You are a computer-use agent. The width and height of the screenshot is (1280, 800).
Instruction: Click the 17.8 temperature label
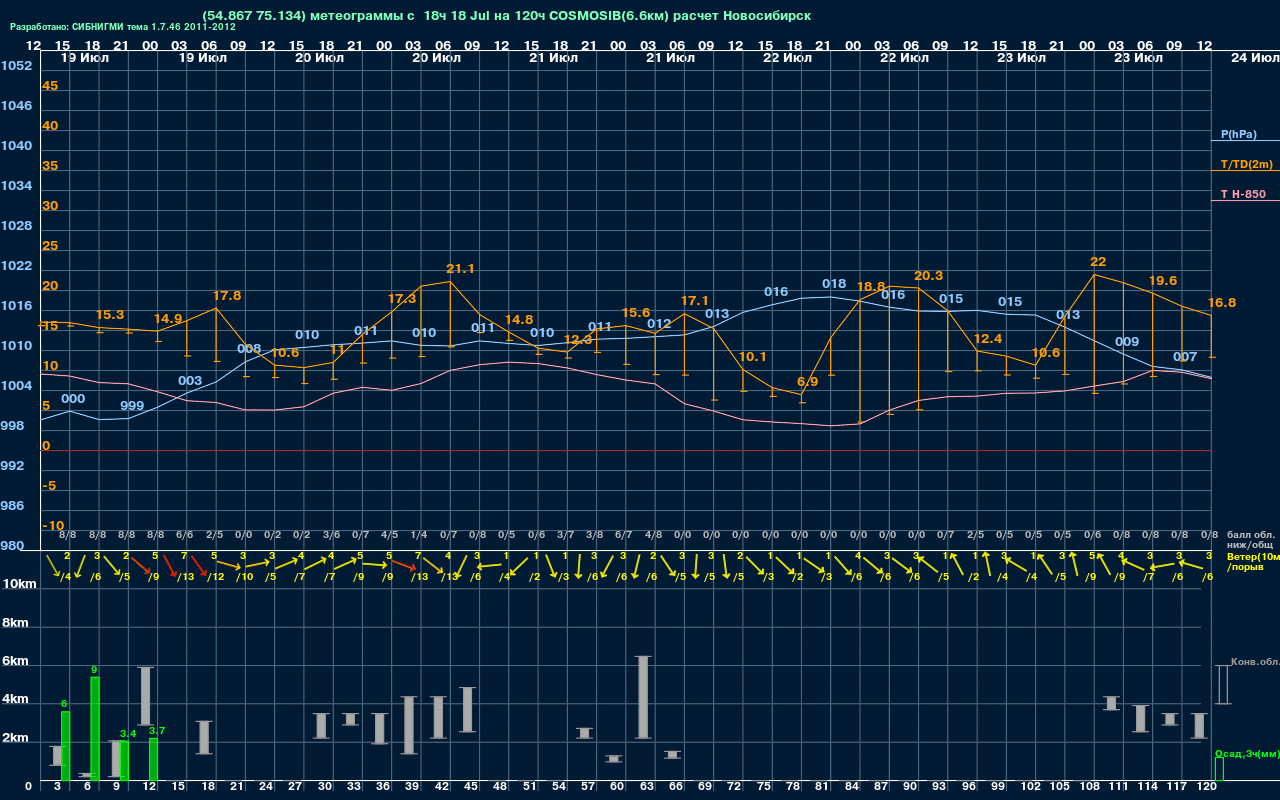(227, 296)
